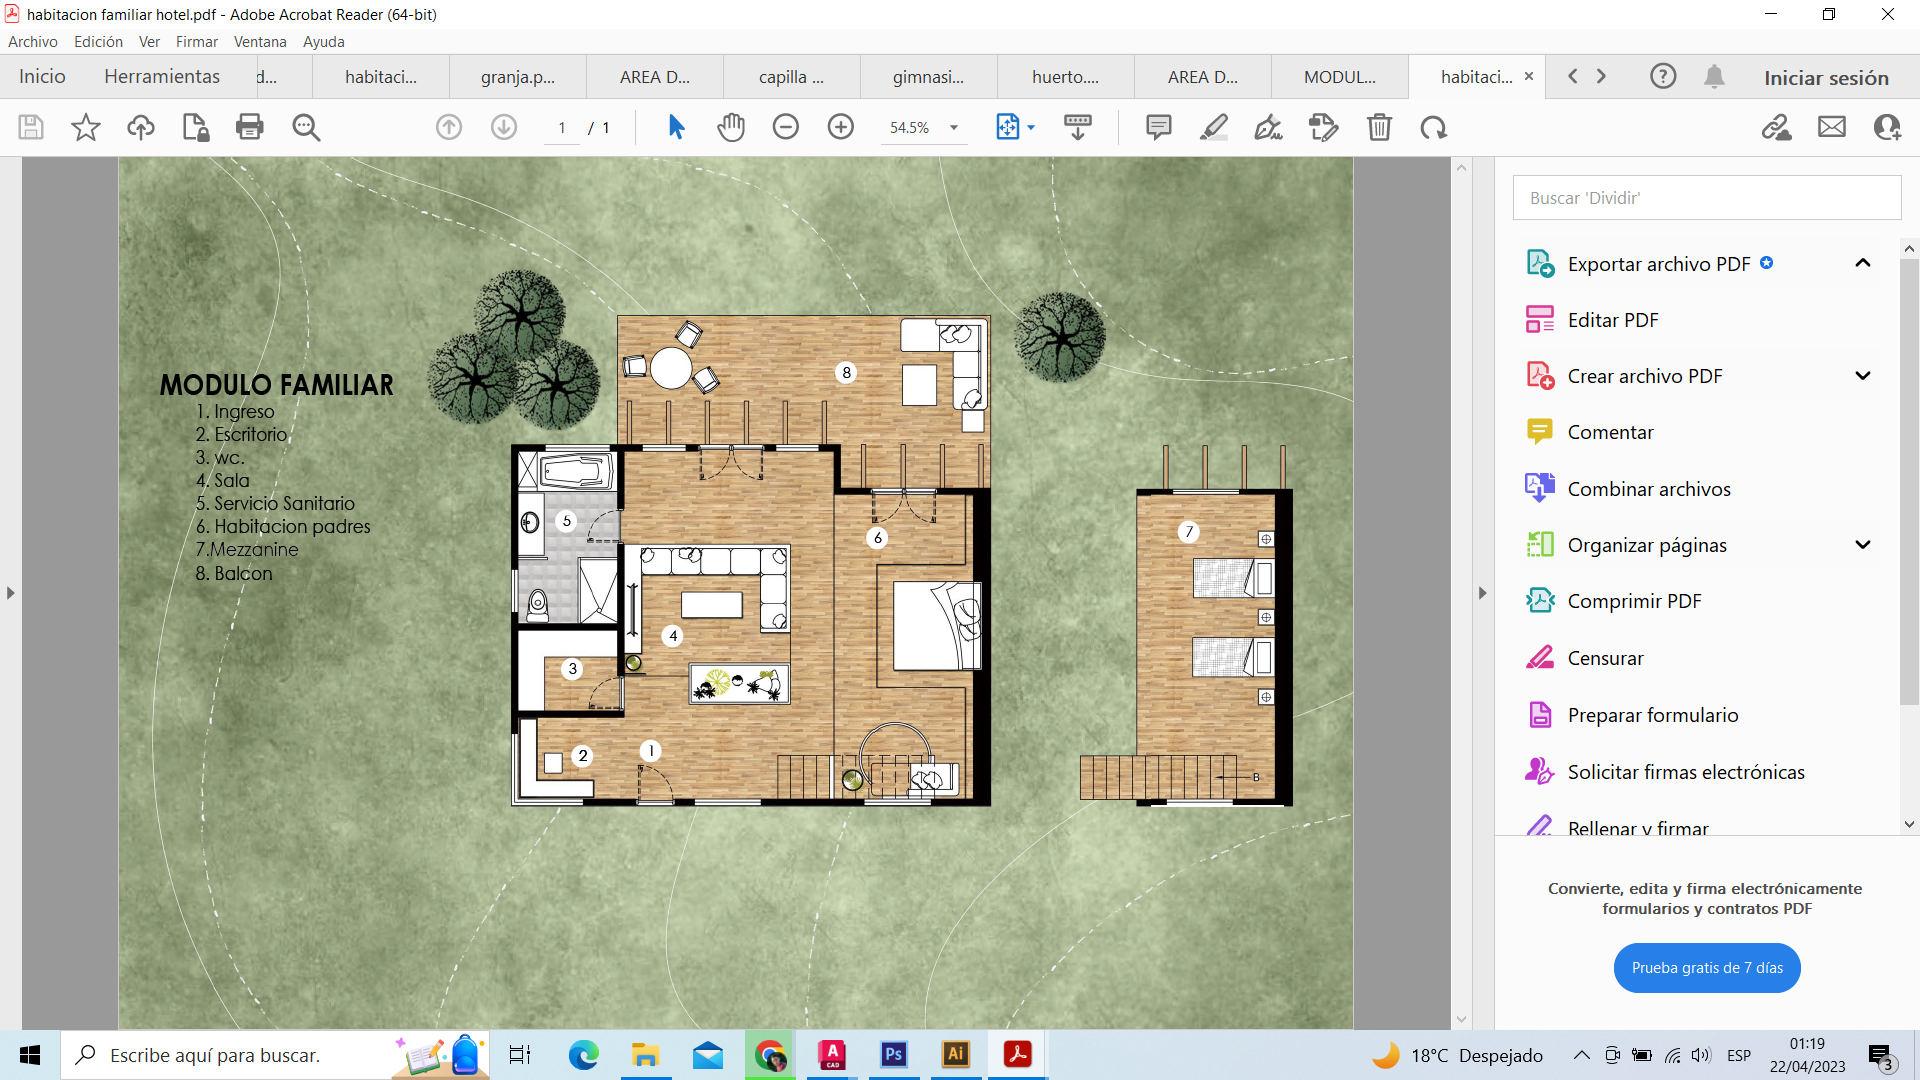Click the trash delete icon
1920x1080 pixels.
click(x=1379, y=127)
